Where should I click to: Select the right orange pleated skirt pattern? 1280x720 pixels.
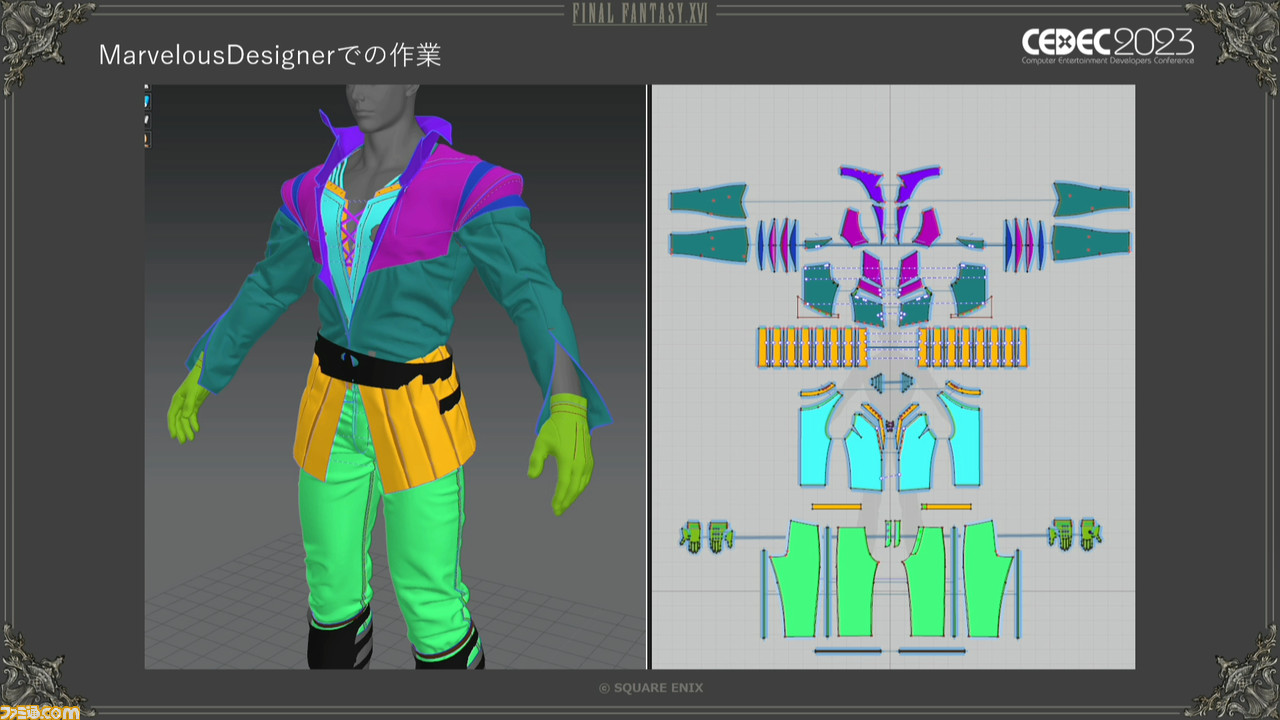point(972,347)
